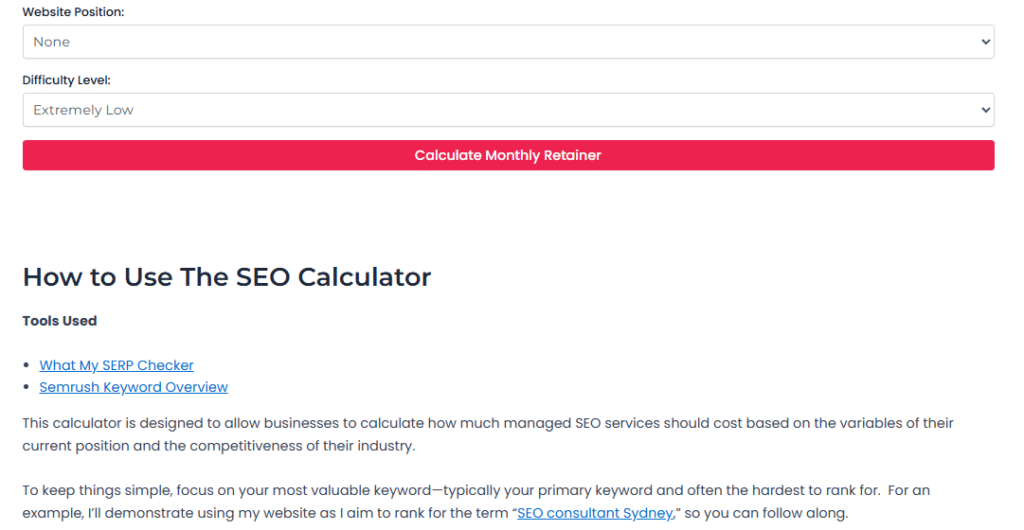The height and width of the screenshot is (530, 1024).
Task: Follow the Semrush Keyword Overview link
Action: [x=133, y=387]
